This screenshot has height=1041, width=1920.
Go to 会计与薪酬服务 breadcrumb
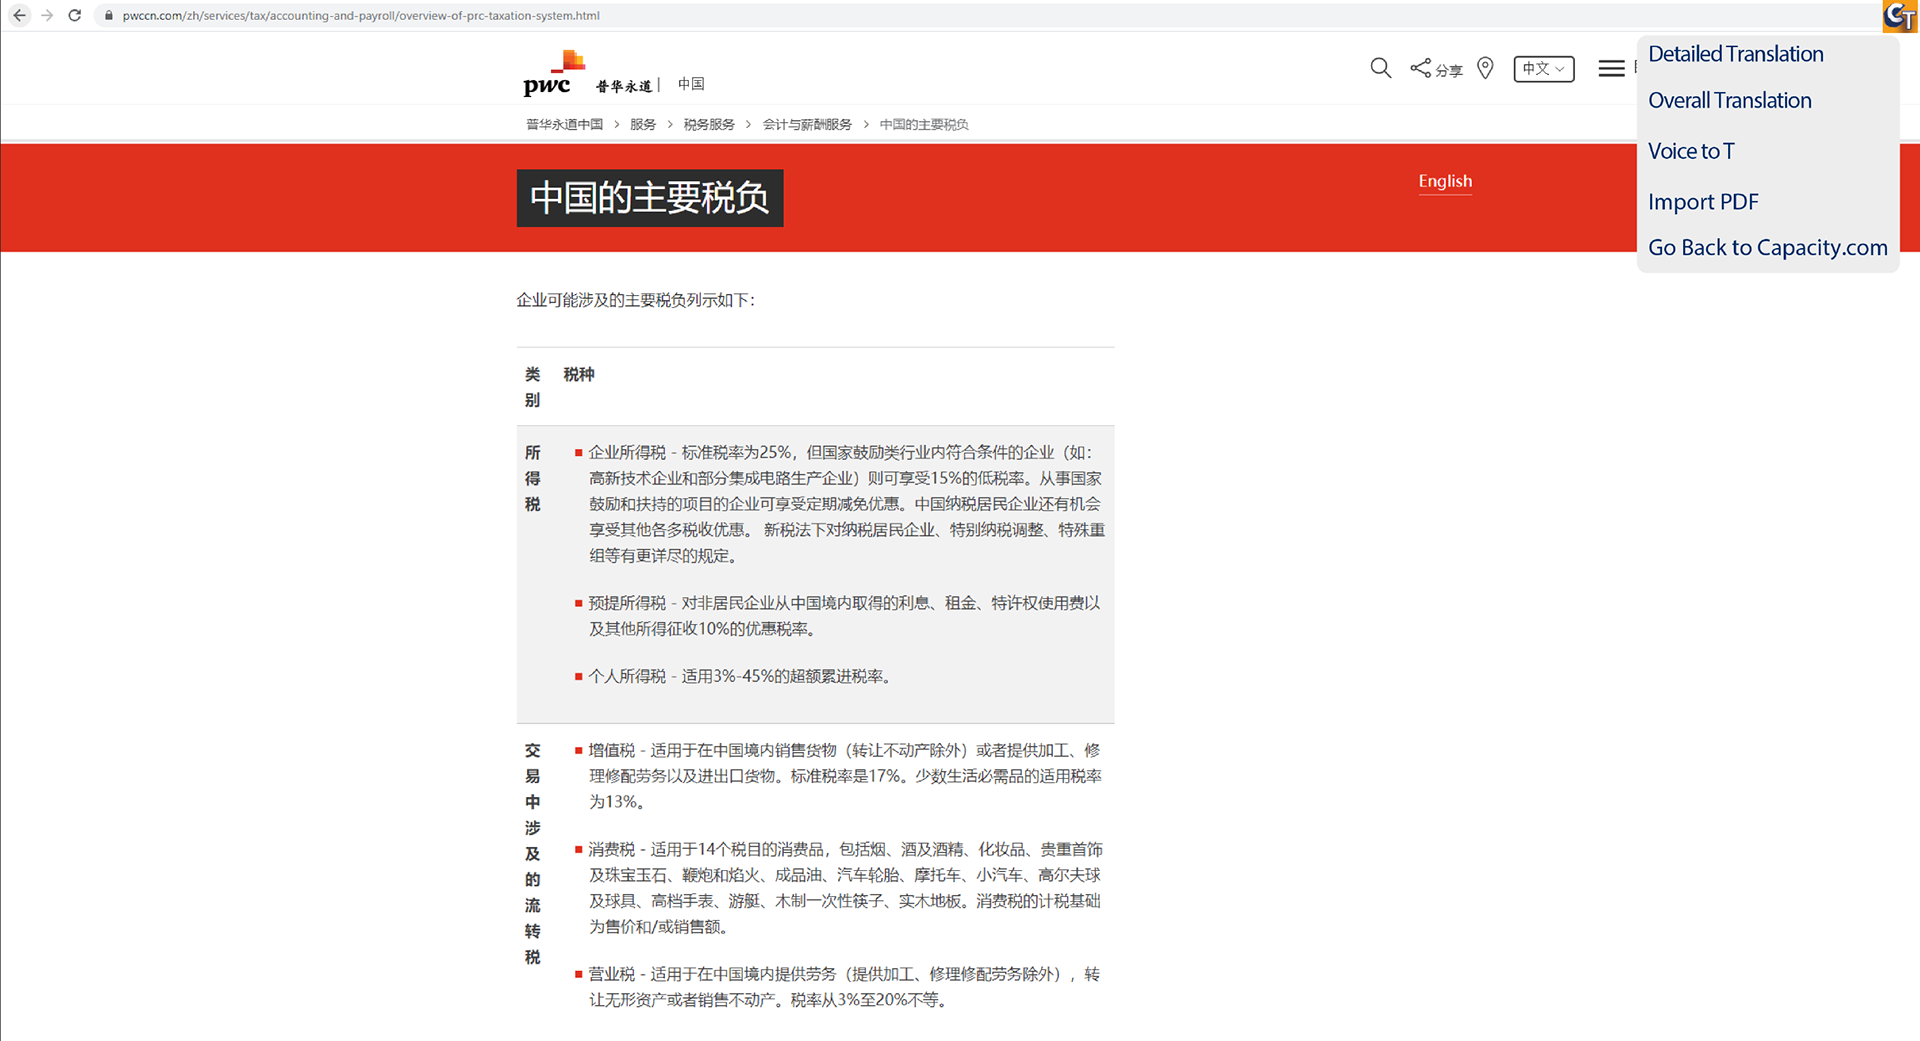tap(807, 124)
